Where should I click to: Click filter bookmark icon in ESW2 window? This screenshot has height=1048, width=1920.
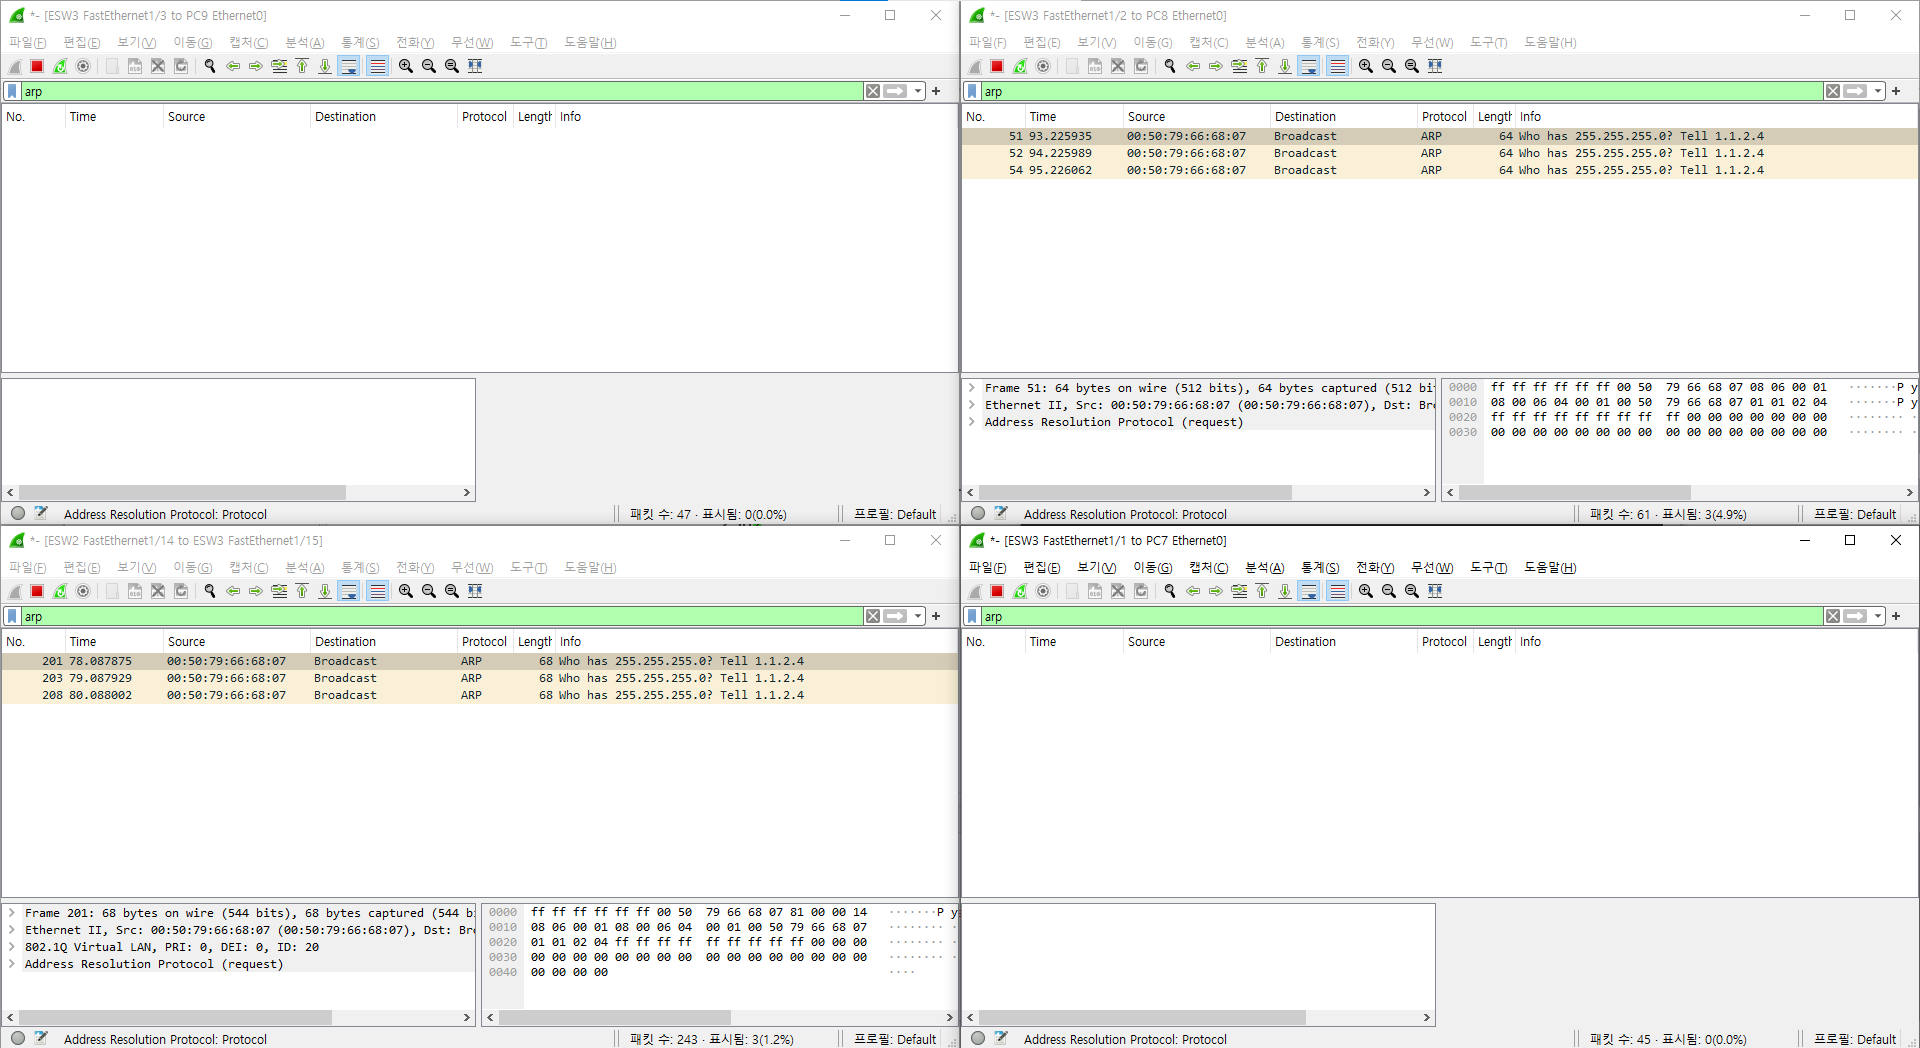[12, 616]
